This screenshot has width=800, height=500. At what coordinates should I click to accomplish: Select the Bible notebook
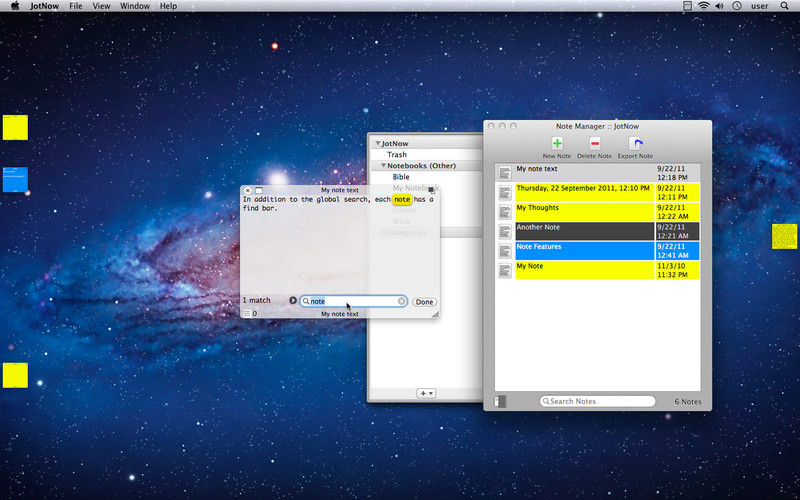401,177
